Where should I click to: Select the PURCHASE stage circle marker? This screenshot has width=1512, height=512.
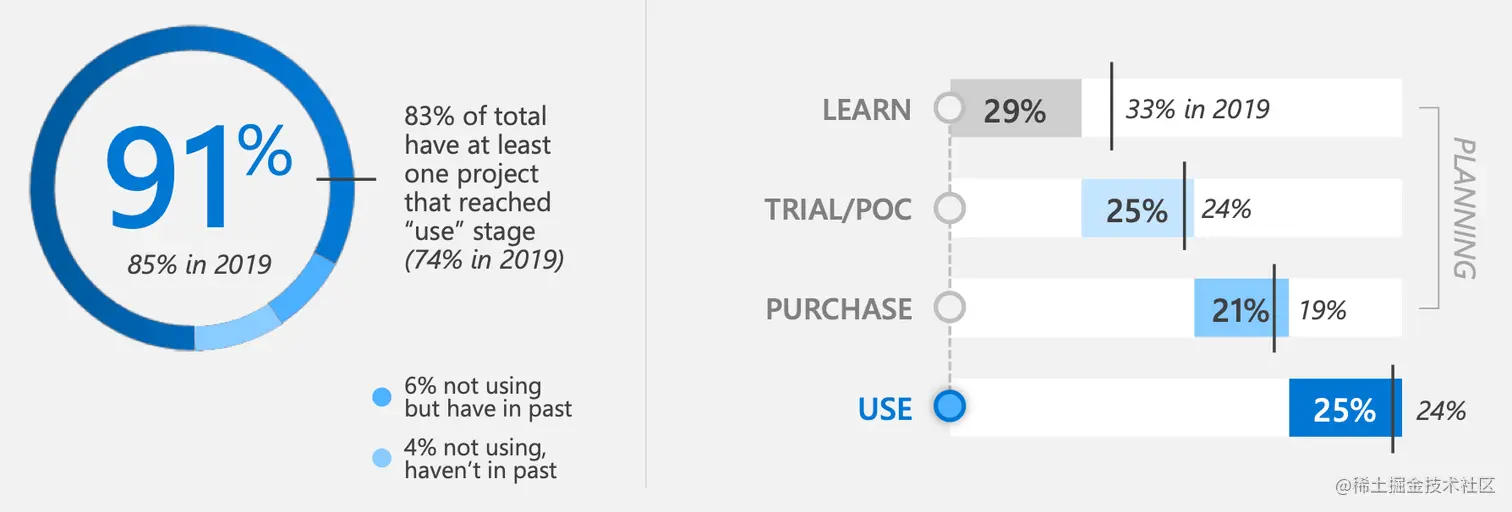tap(949, 307)
